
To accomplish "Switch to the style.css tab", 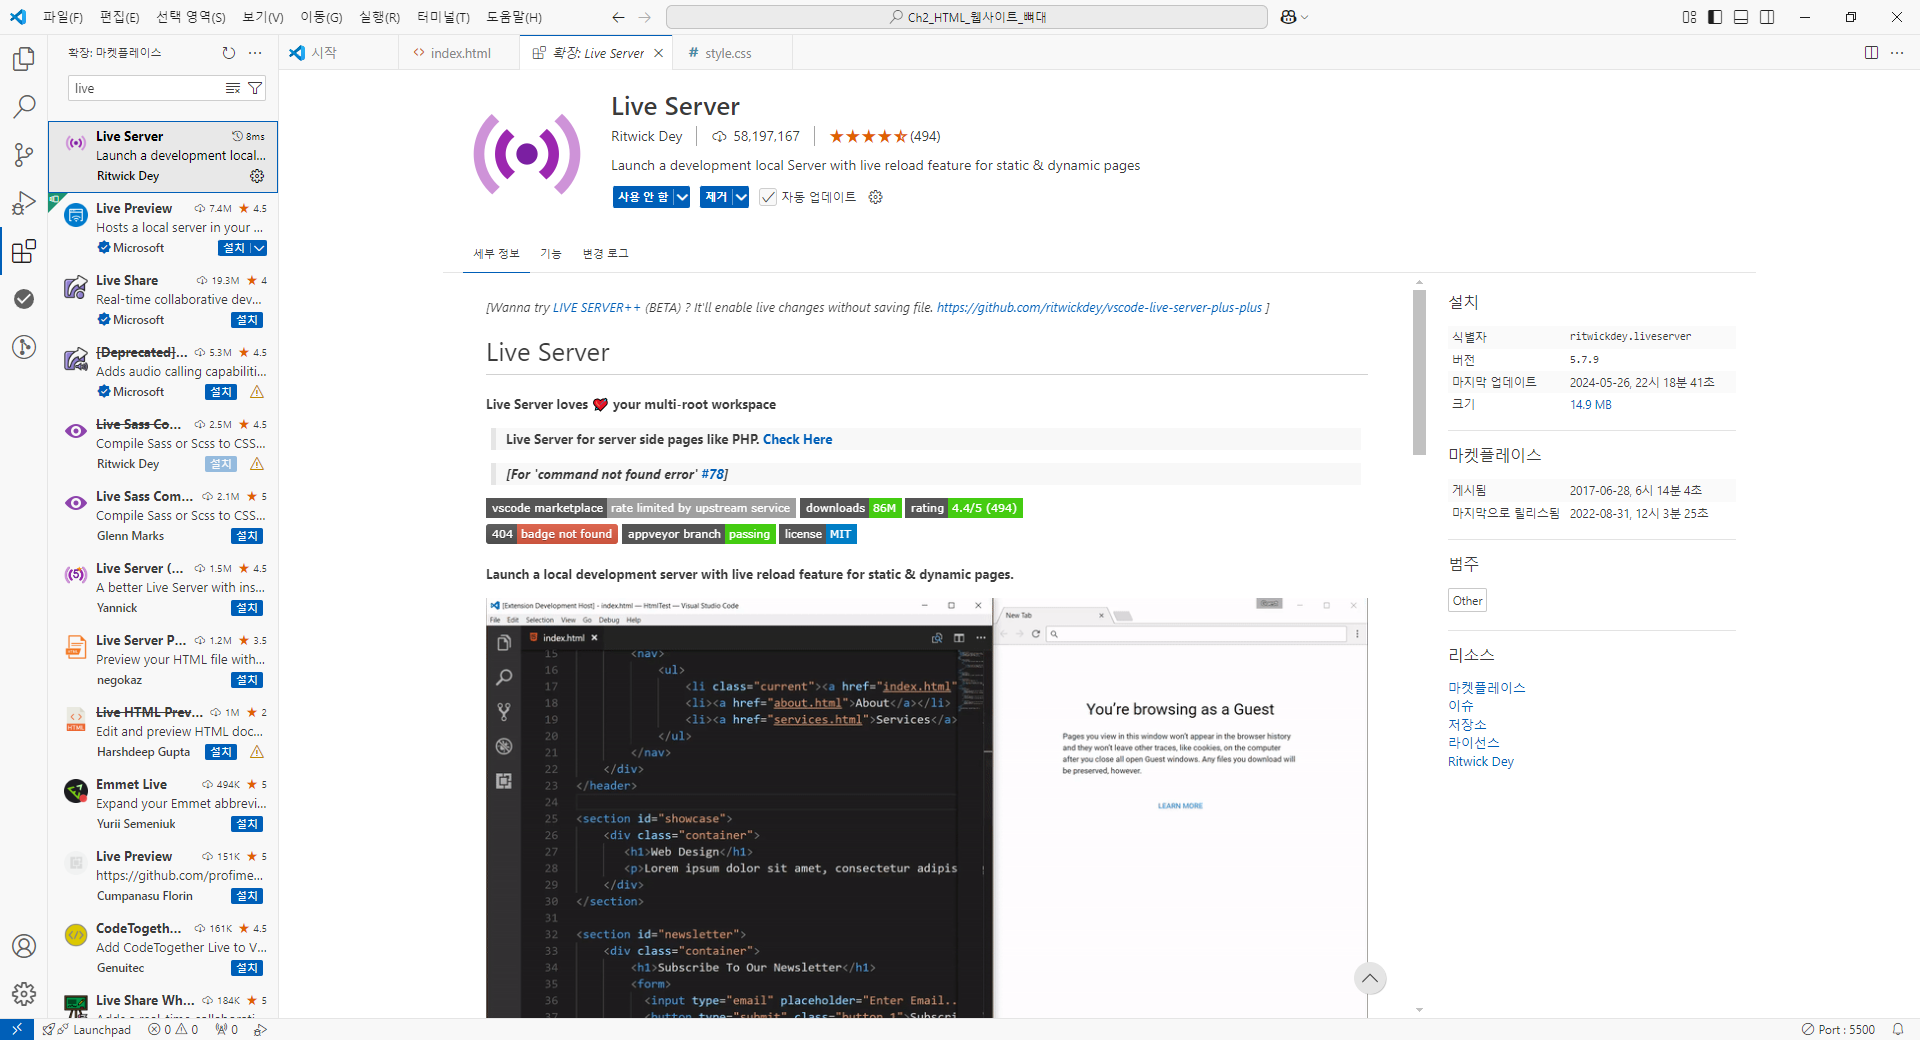I will (x=728, y=53).
